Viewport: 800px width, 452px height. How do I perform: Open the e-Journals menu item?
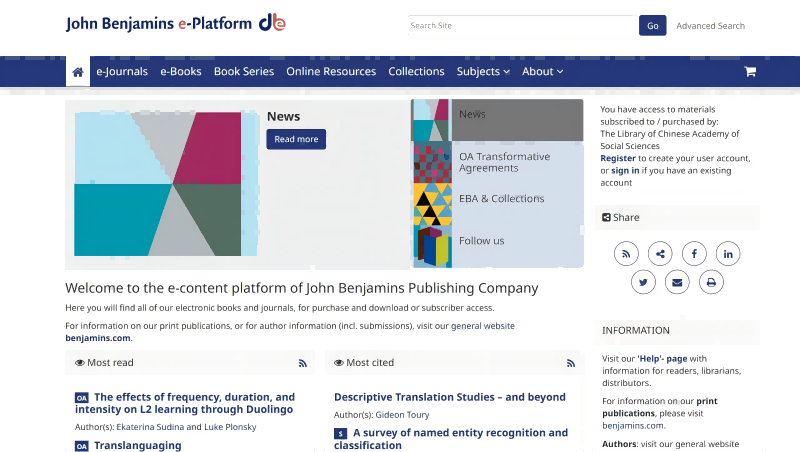pos(122,72)
